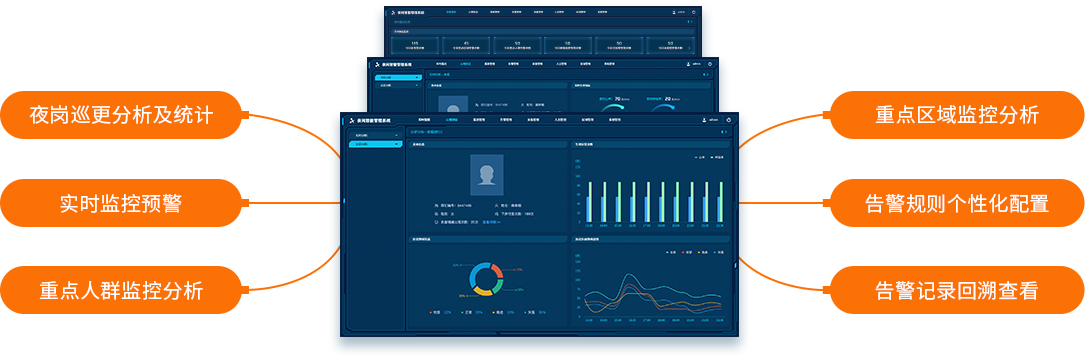This screenshot has height=360, width=1085.
Task: Select the first nav tab in front dashboard
Action: (x=424, y=120)
